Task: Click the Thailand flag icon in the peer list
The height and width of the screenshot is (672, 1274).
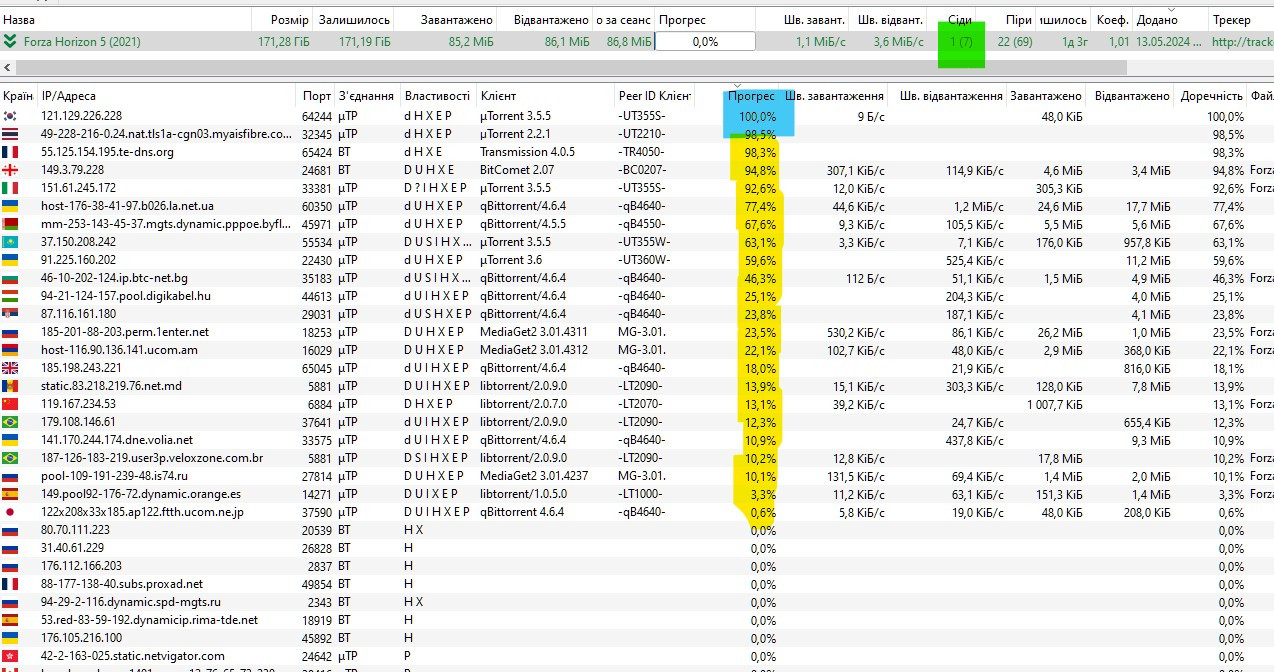Action: (x=11, y=134)
